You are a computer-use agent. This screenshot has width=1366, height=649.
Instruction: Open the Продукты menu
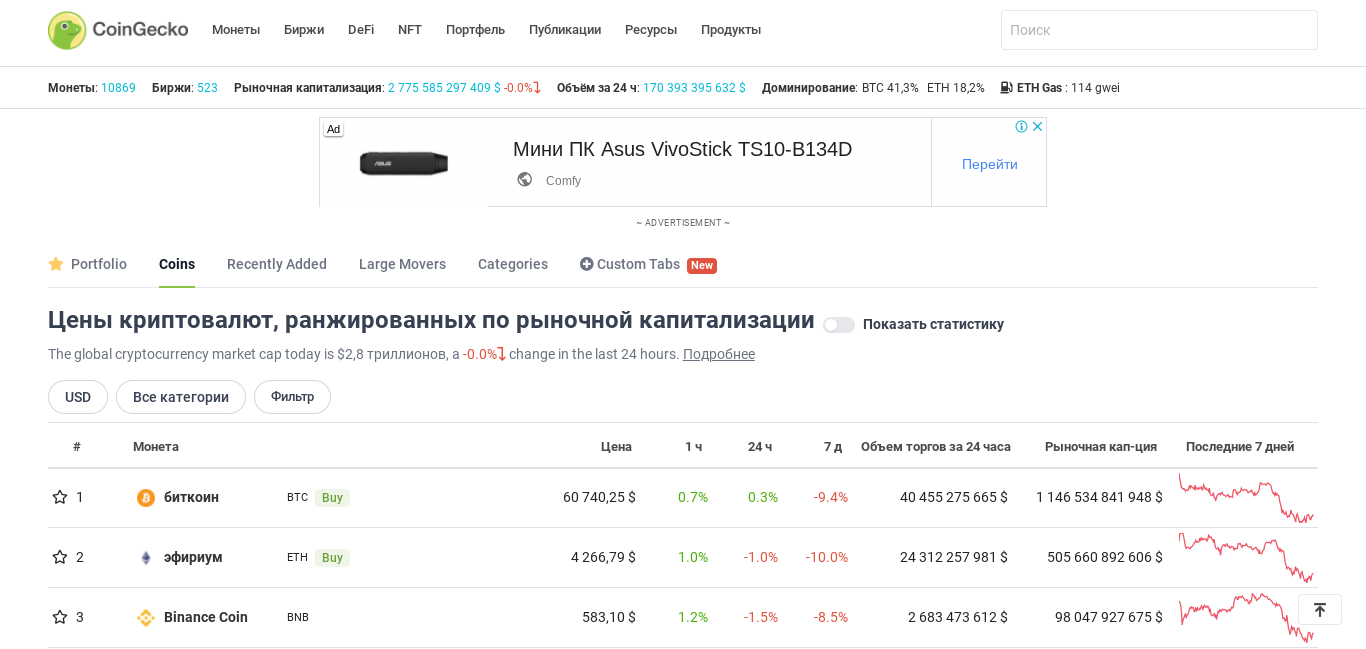[x=731, y=30]
